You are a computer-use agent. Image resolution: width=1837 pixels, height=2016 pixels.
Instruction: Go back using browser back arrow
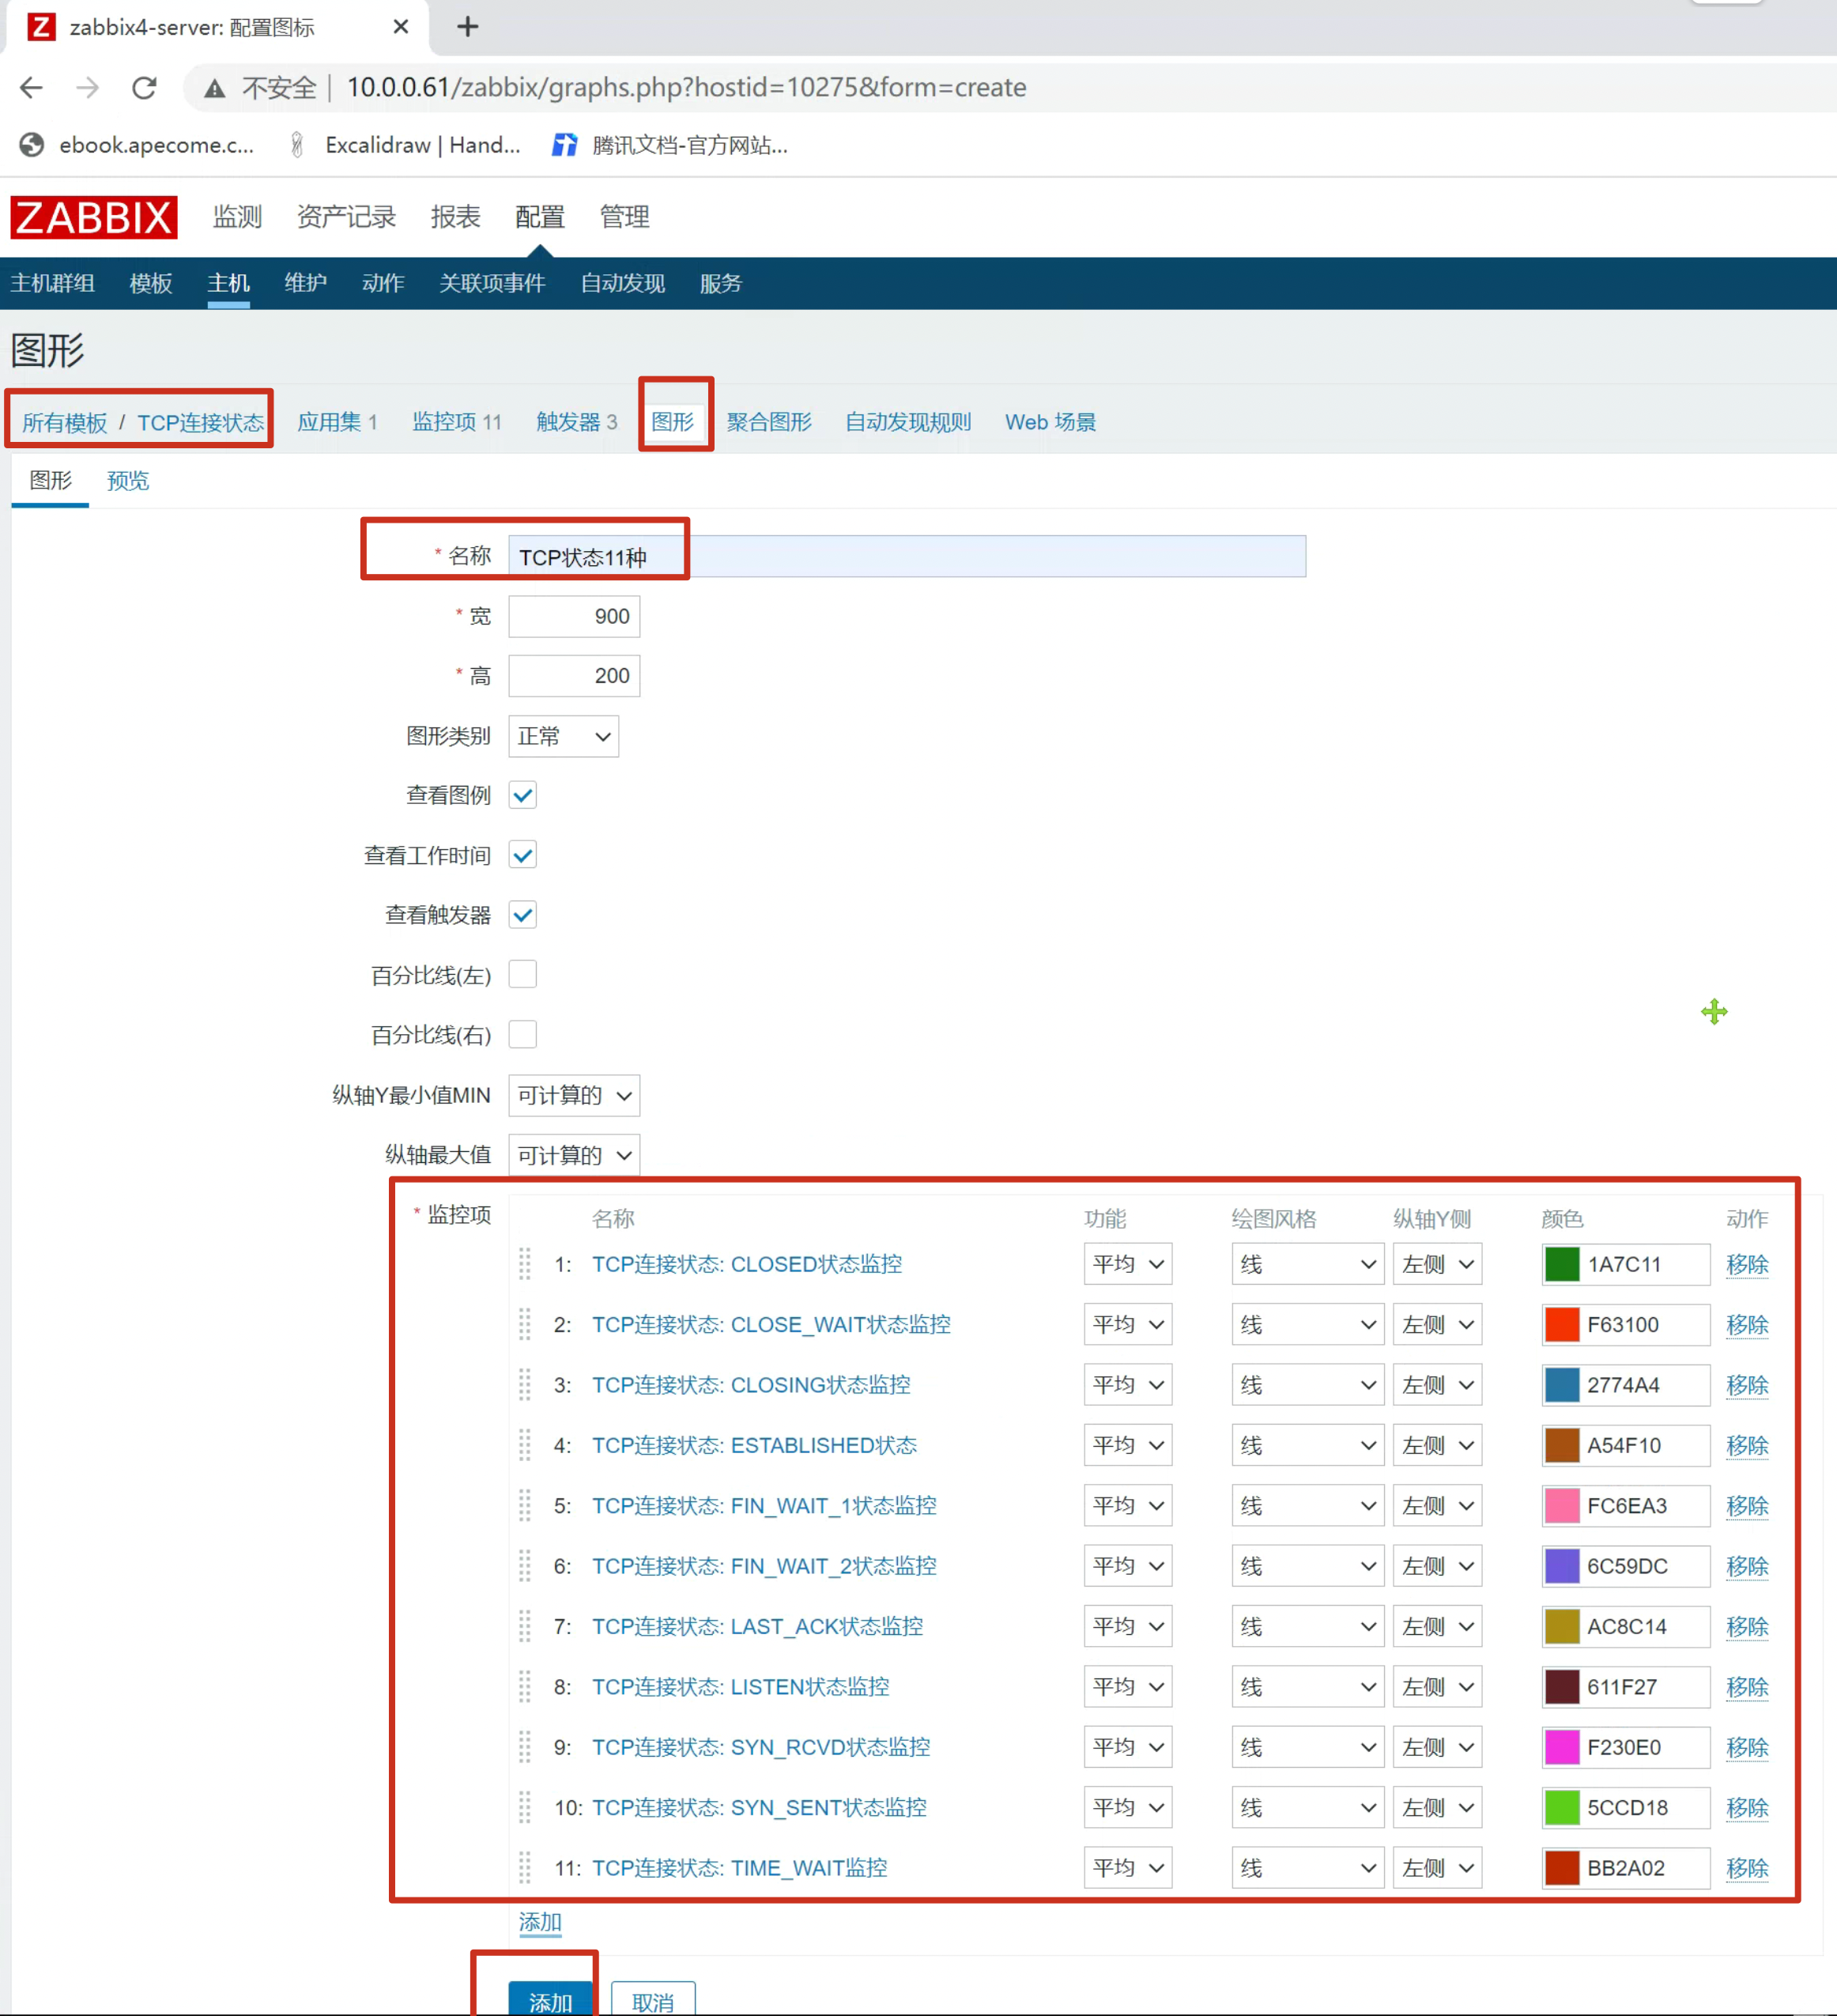[32, 88]
